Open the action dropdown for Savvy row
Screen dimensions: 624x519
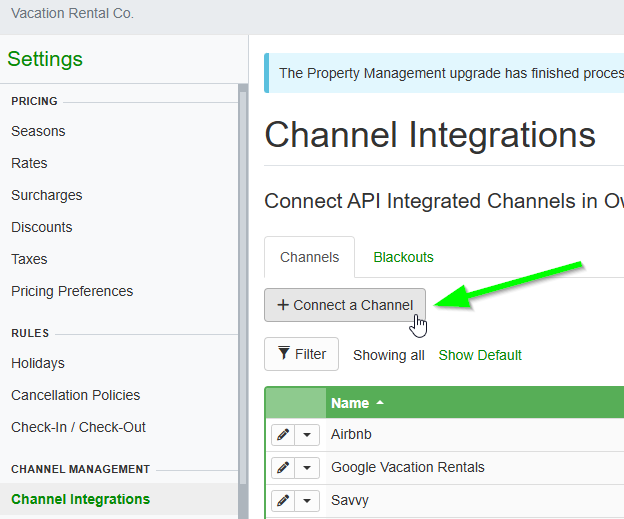(307, 499)
